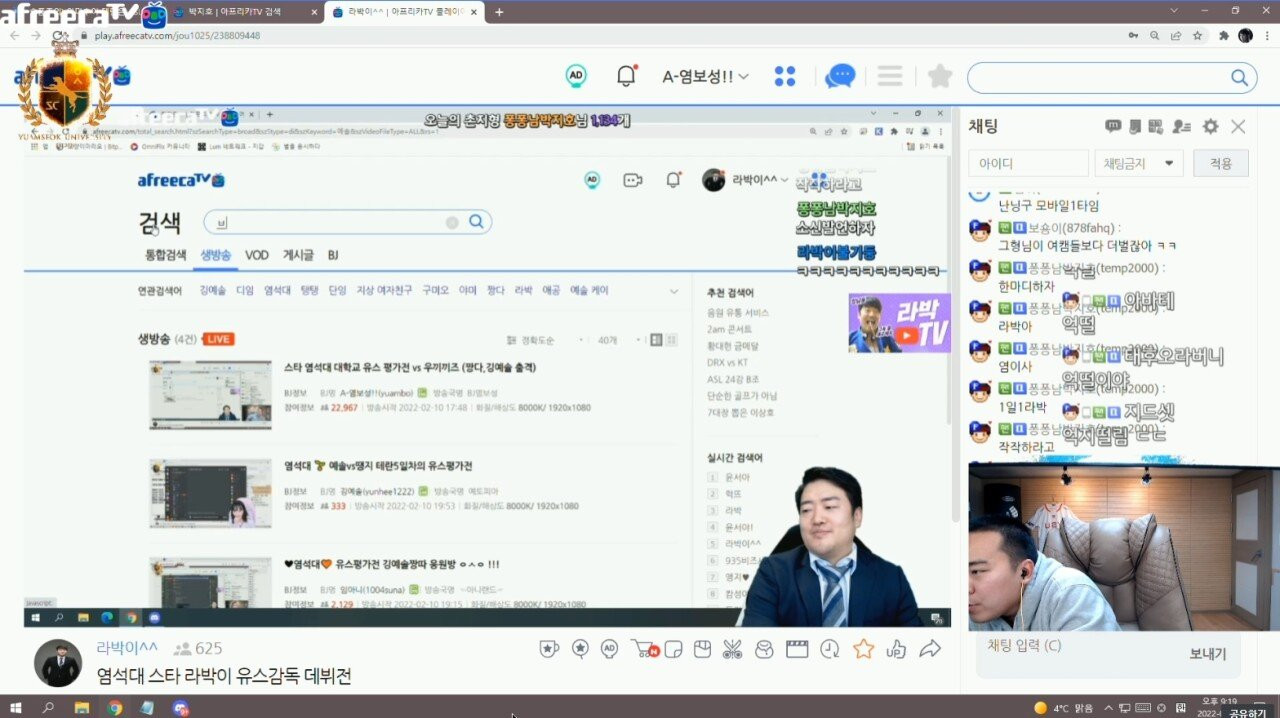Click the gray favorites star in header
This screenshot has width=1280, height=718.
click(940, 76)
